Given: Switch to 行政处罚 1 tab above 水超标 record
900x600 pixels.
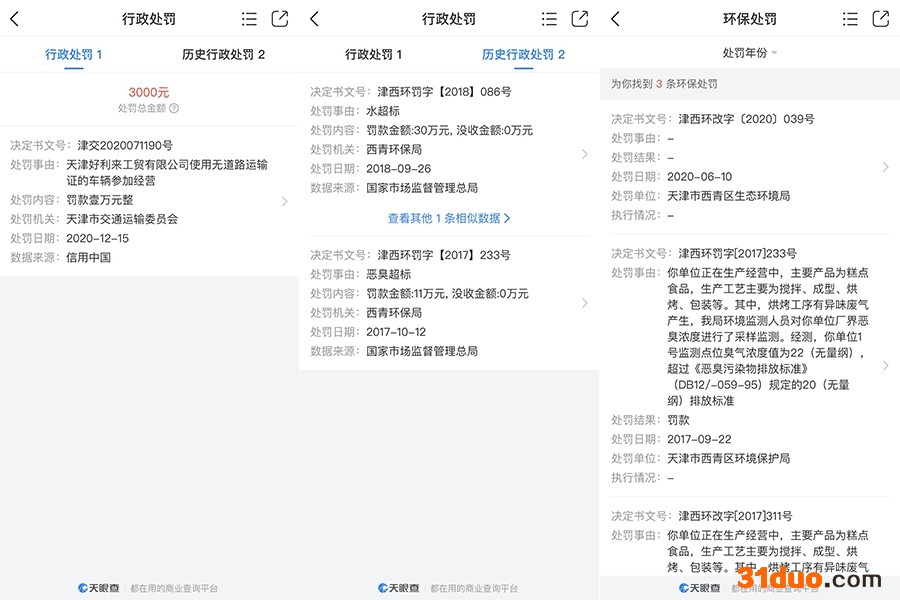Looking at the screenshot, I should click(373, 54).
